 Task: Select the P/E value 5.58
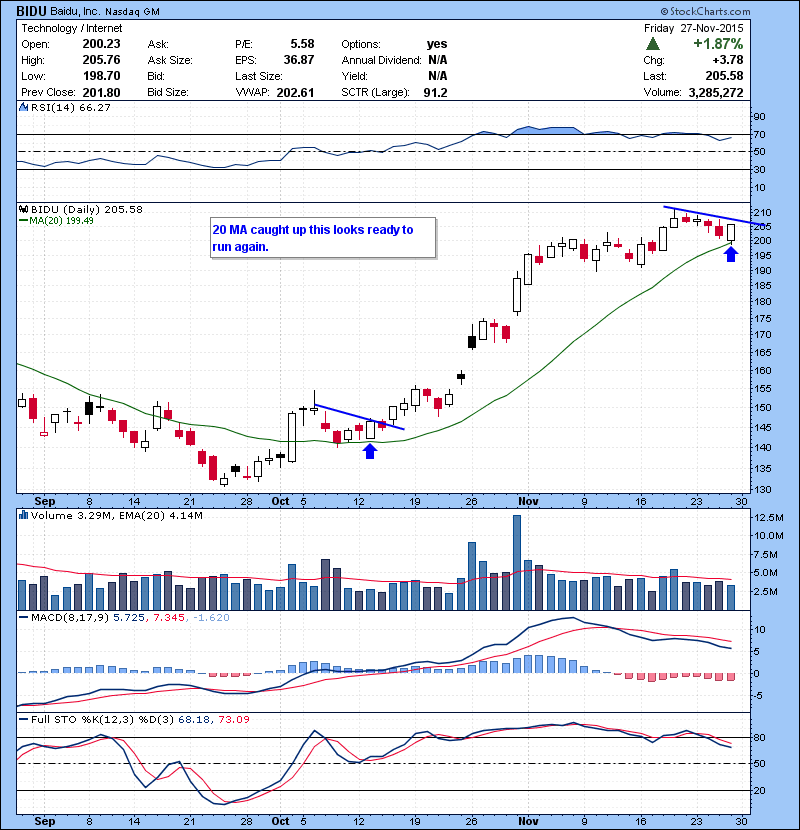(x=302, y=44)
